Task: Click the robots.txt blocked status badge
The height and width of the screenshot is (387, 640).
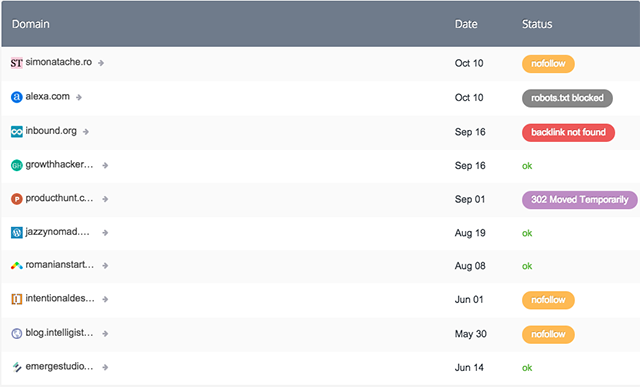Action: 567,98
